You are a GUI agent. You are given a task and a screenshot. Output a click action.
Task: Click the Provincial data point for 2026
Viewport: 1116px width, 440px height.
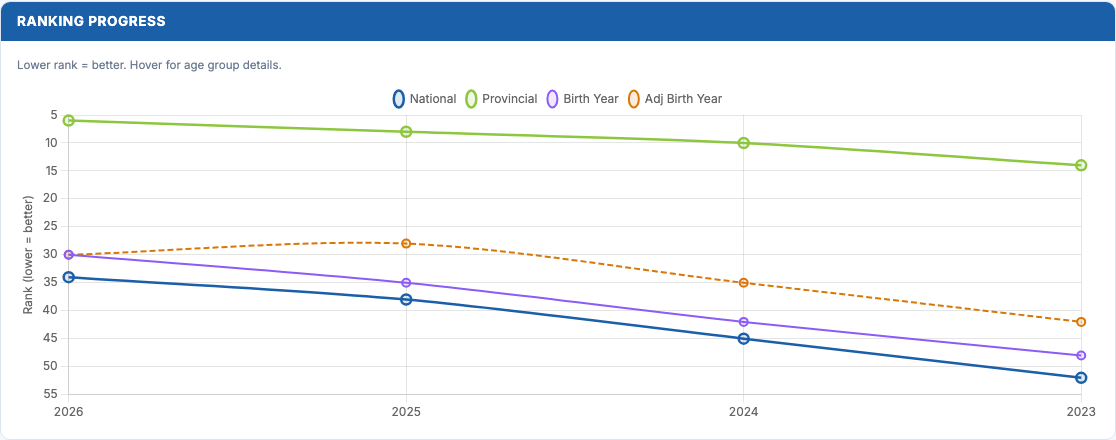[x=69, y=120]
